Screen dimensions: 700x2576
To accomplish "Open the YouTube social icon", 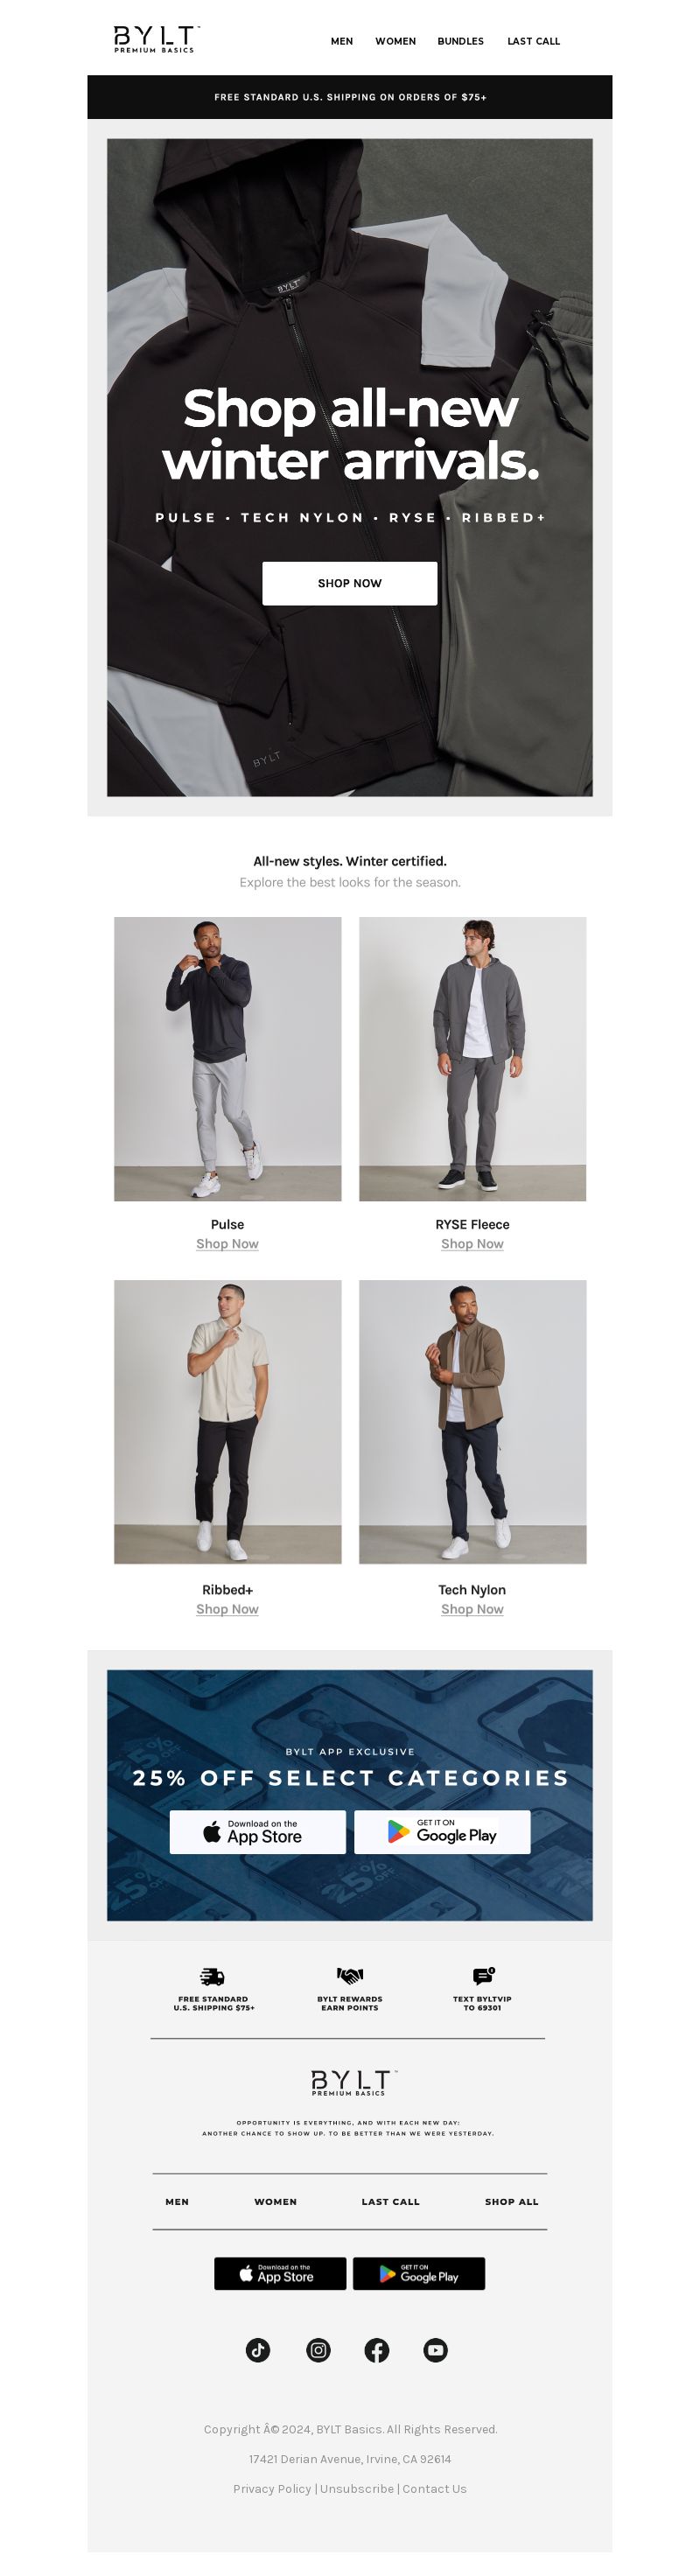I will [435, 2349].
